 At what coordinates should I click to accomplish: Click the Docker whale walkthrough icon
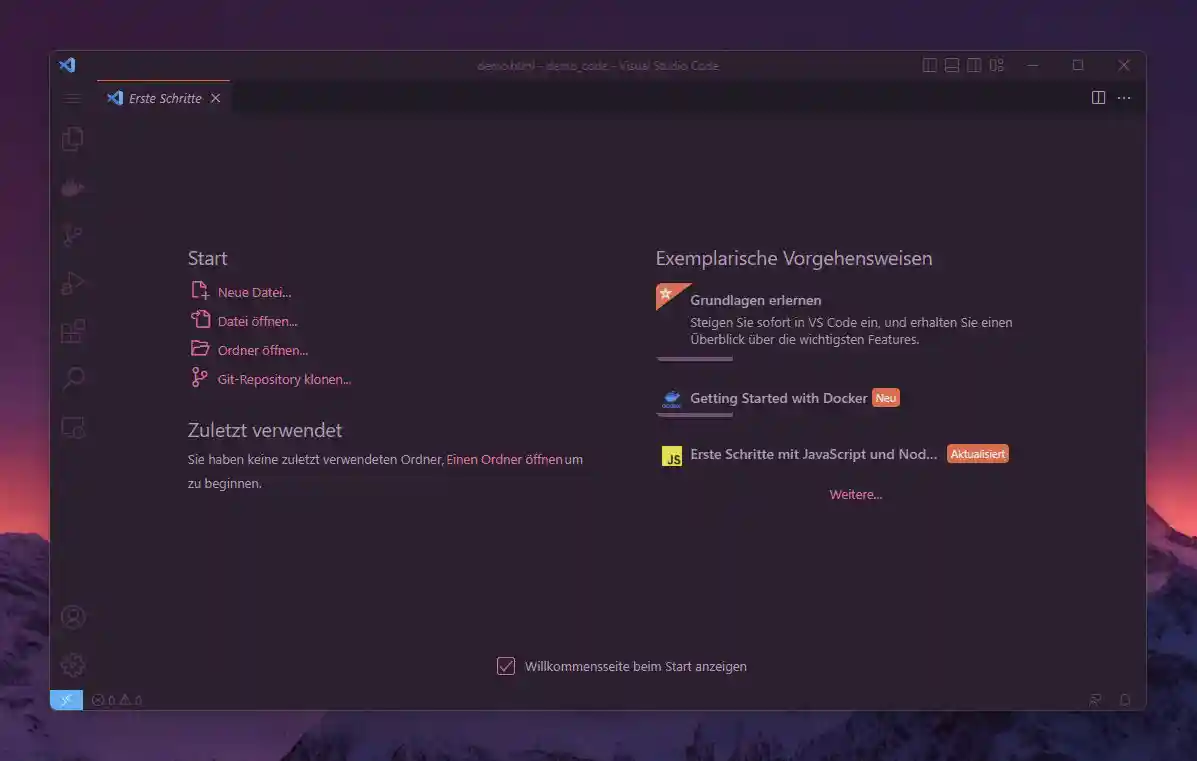tap(672, 398)
